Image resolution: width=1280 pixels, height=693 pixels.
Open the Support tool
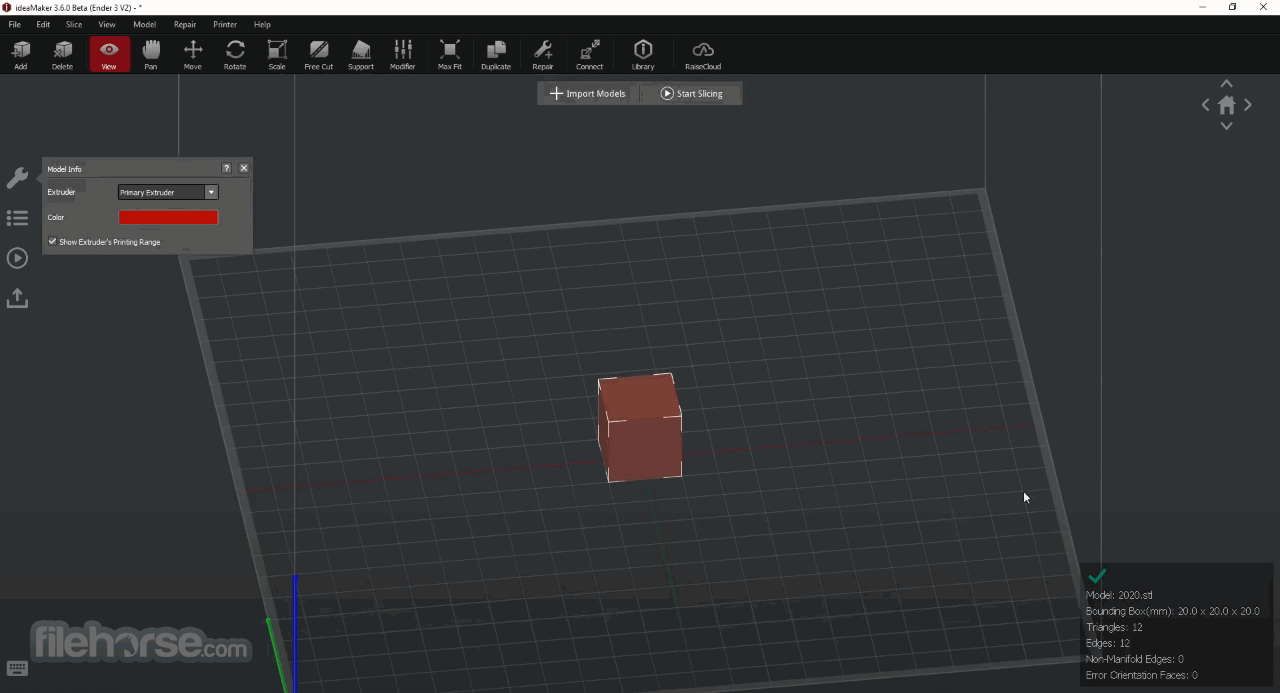pyautogui.click(x=360, y=54)
